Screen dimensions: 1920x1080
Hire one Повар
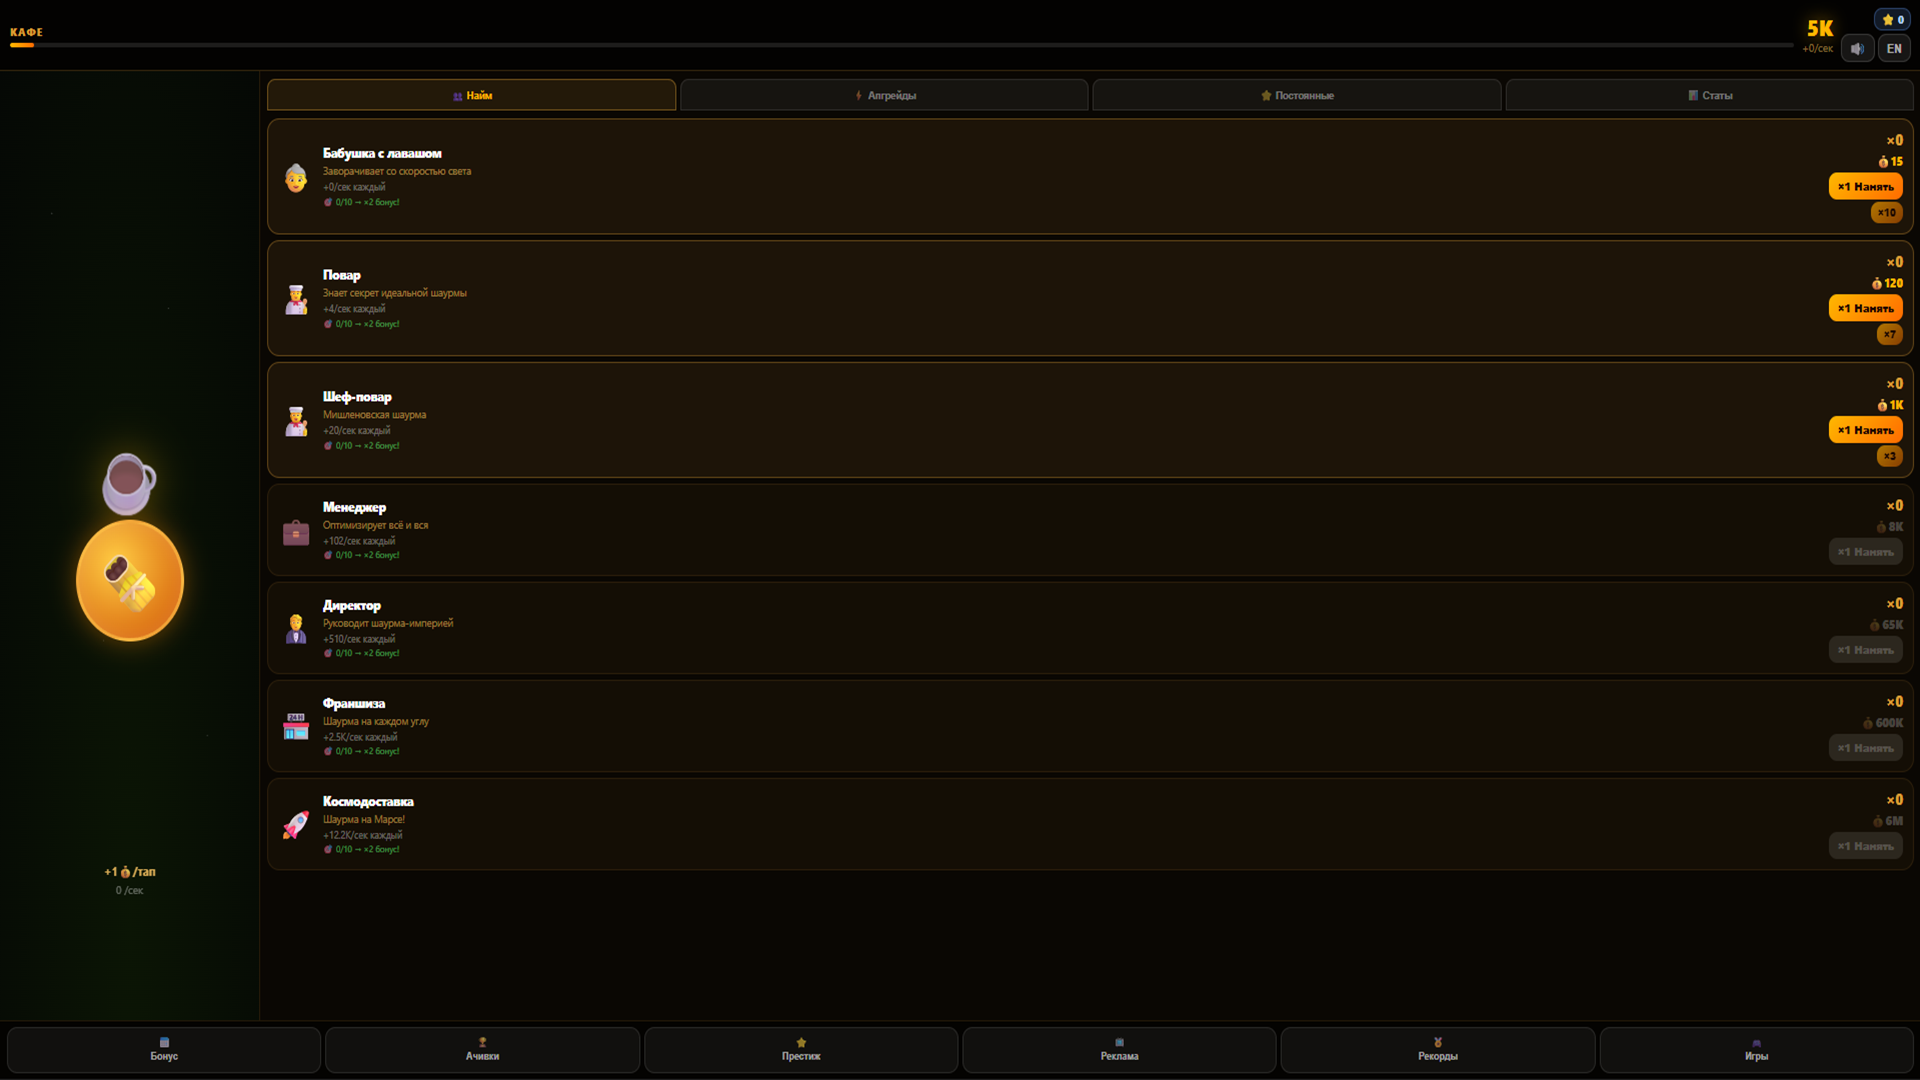pyautogui.click(x=1865, y=308)
